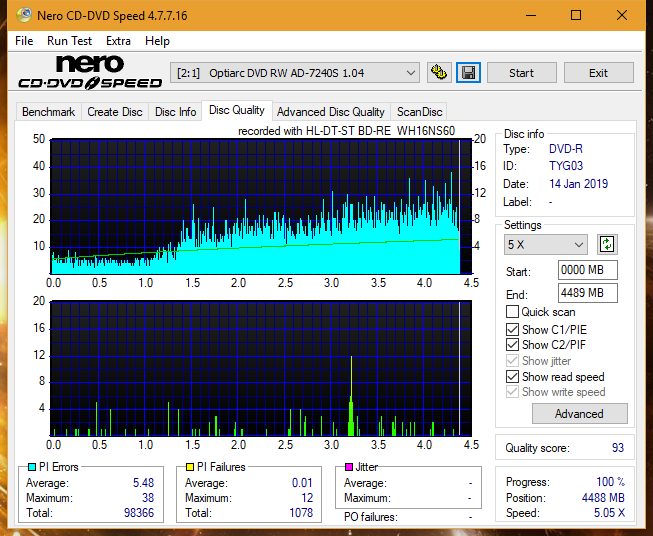Click the PI Errors chart area
The width and height of the screenshot is (653, 536).
point(261,207)
